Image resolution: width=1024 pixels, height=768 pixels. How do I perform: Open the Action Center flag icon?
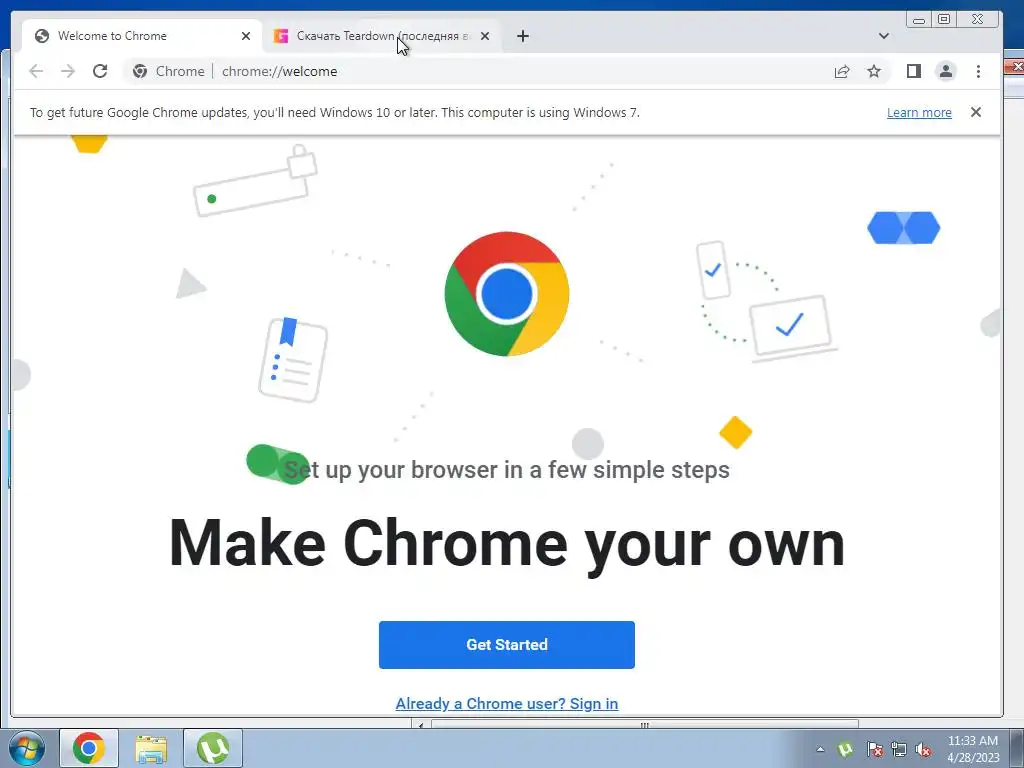pyautogui.click(x=874, y=749)
